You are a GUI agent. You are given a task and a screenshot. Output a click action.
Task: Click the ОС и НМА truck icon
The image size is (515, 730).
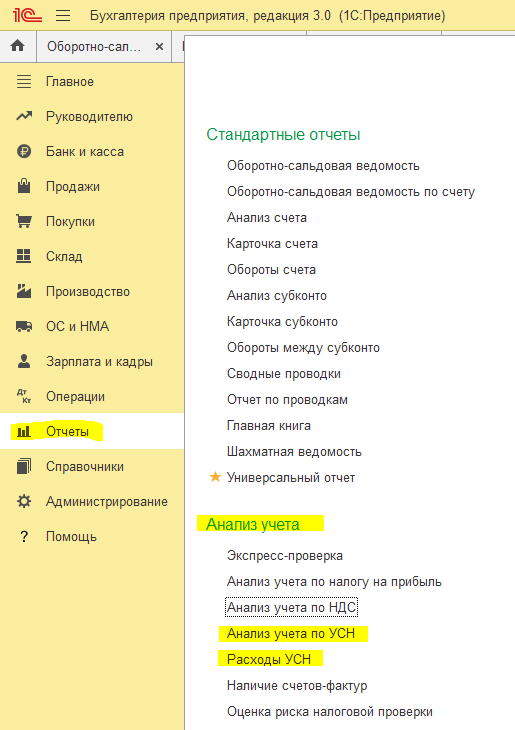coord(24,326)
